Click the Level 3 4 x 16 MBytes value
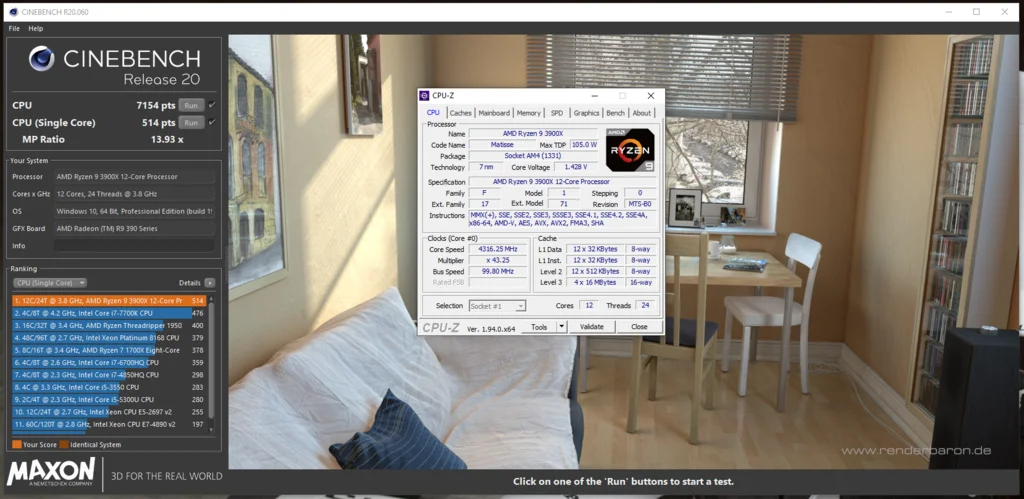Image resolution: width=1024 pixels, height=499 pixels. 594,283
